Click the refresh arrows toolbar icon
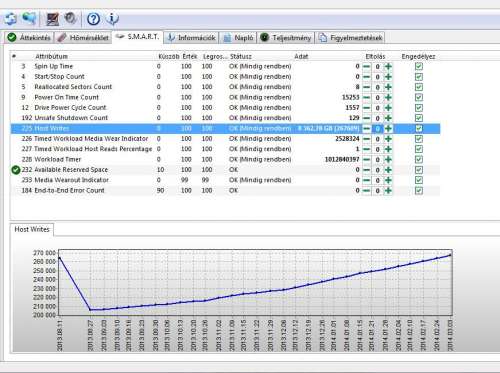The height and width of the screenshot is (373, 500). click(x=11, y=19)
